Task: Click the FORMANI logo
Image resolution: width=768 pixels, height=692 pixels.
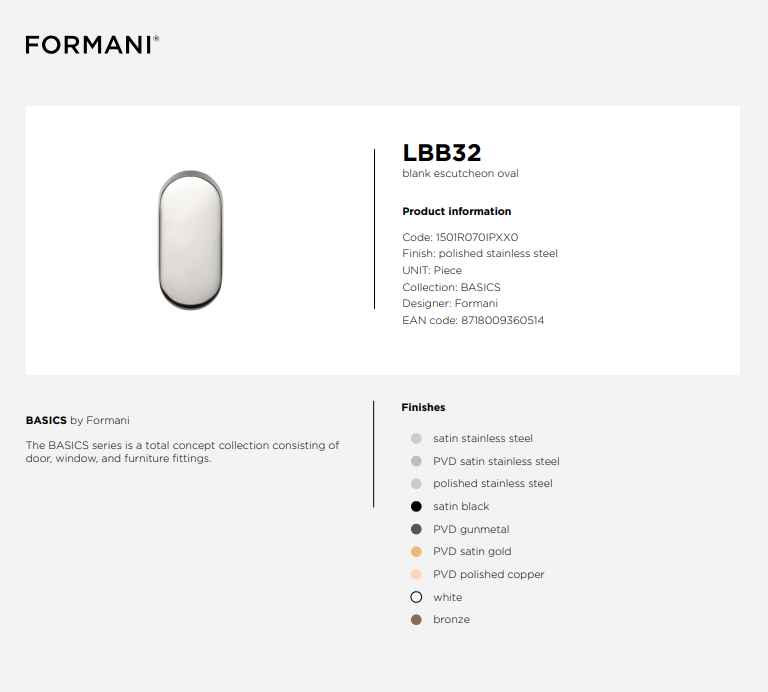Action: (x=92, y=45)
